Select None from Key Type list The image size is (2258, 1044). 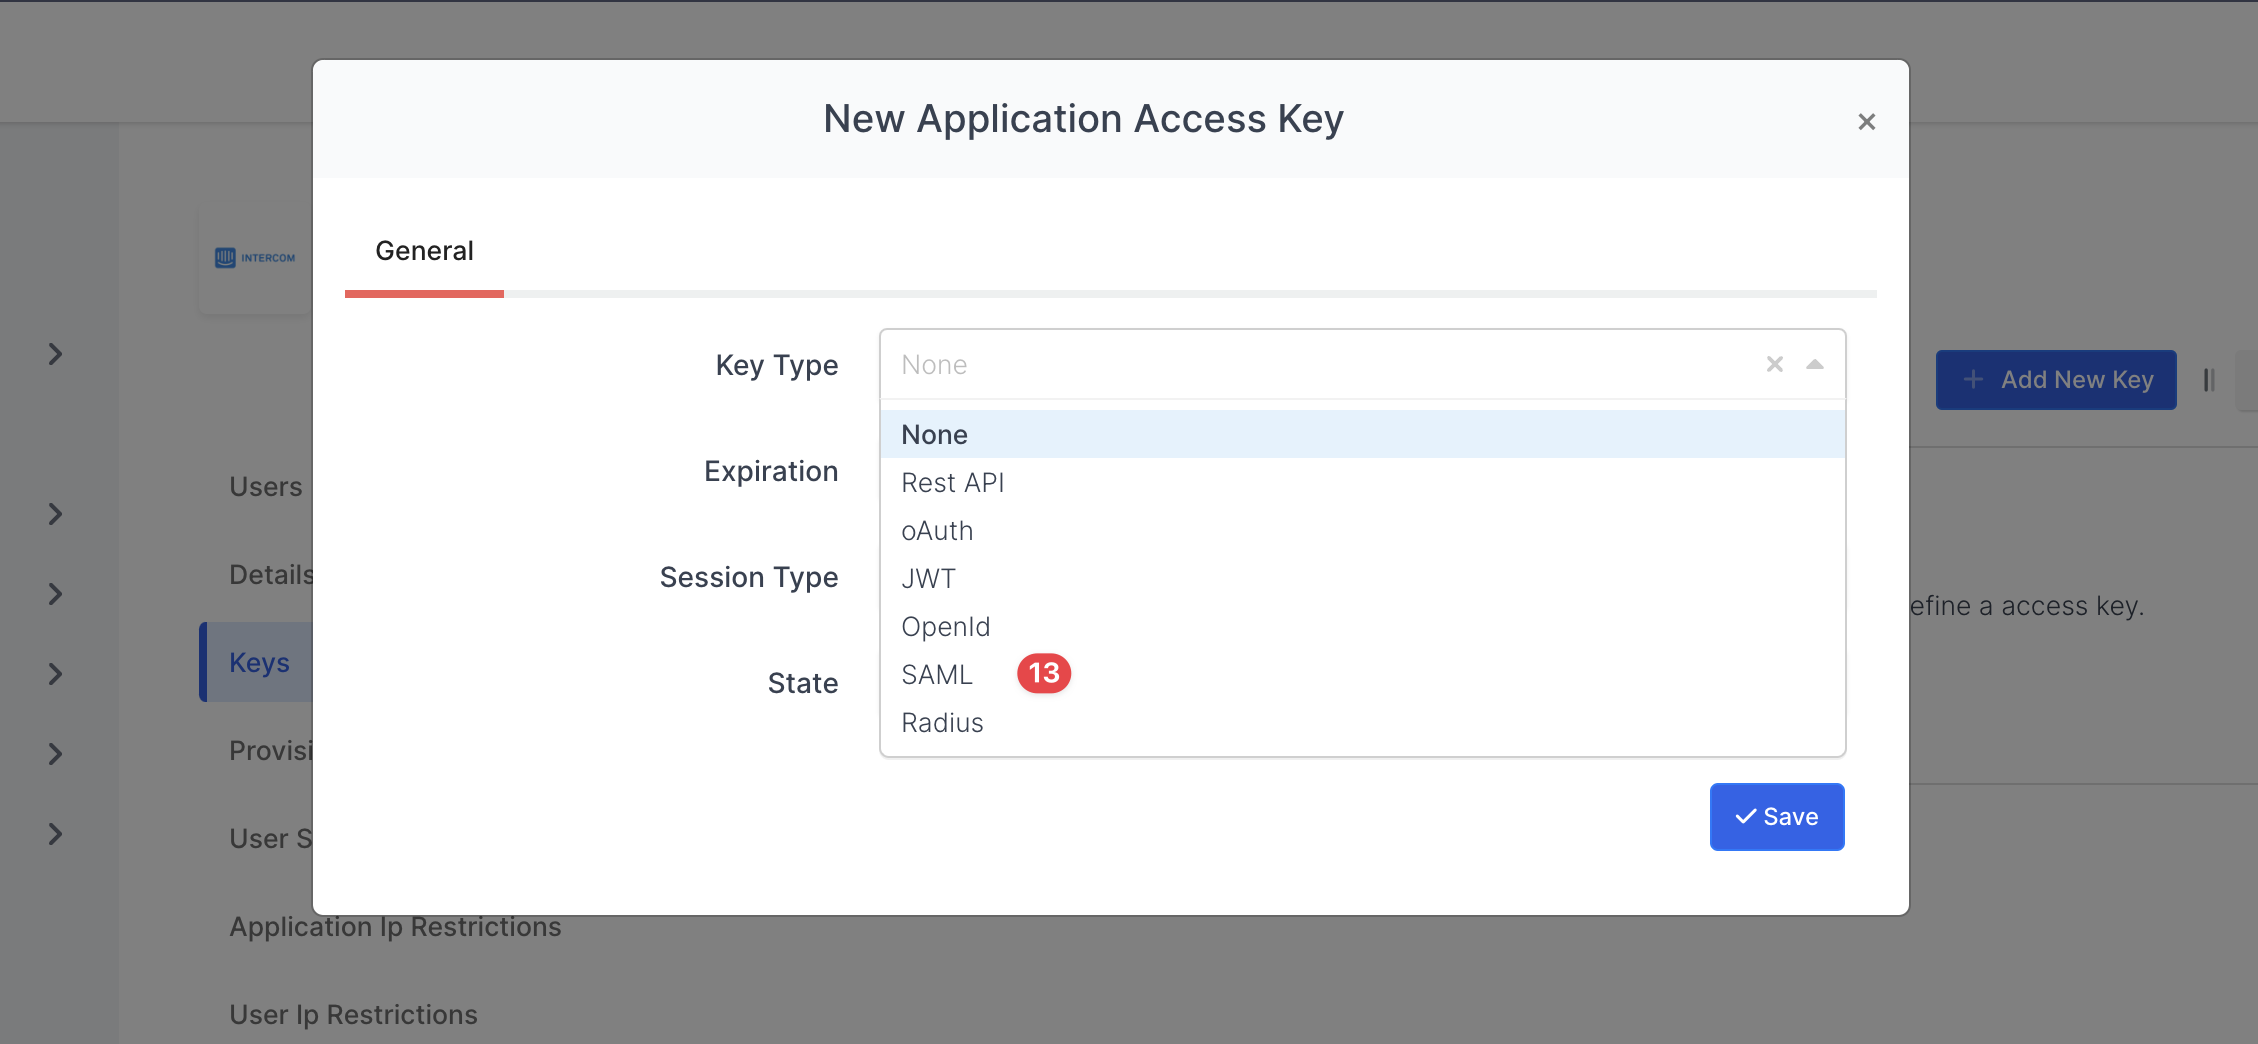tap(934, 435)
